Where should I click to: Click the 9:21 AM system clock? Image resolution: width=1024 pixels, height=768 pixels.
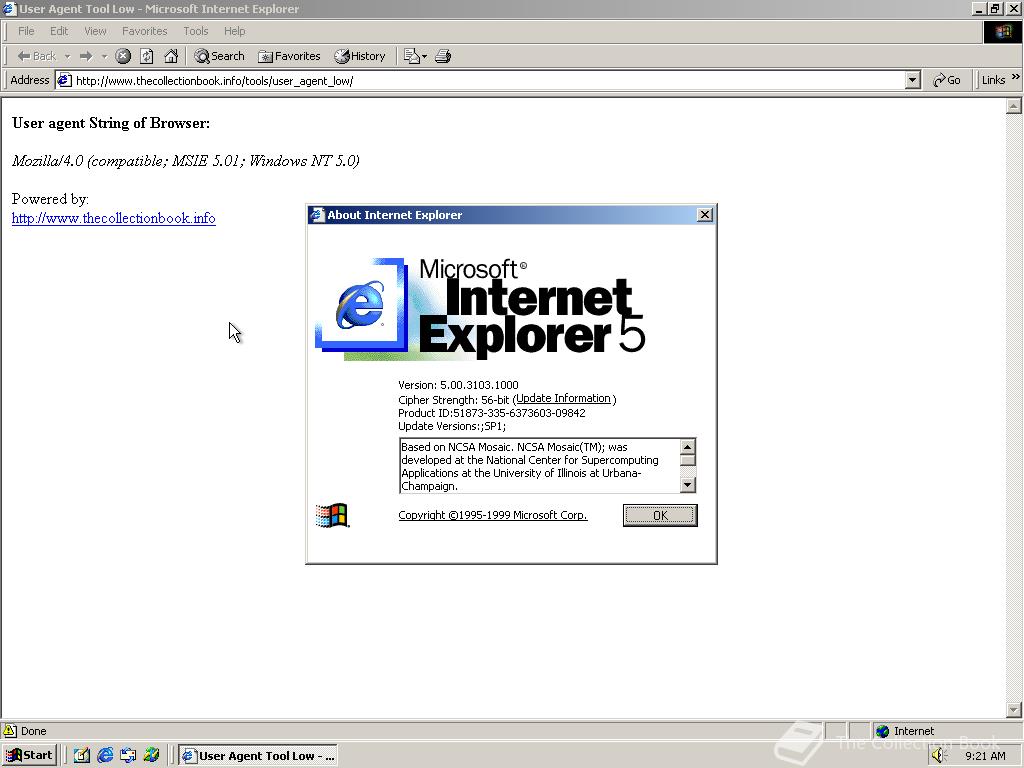pyautogui.click(x=985, y=756)
